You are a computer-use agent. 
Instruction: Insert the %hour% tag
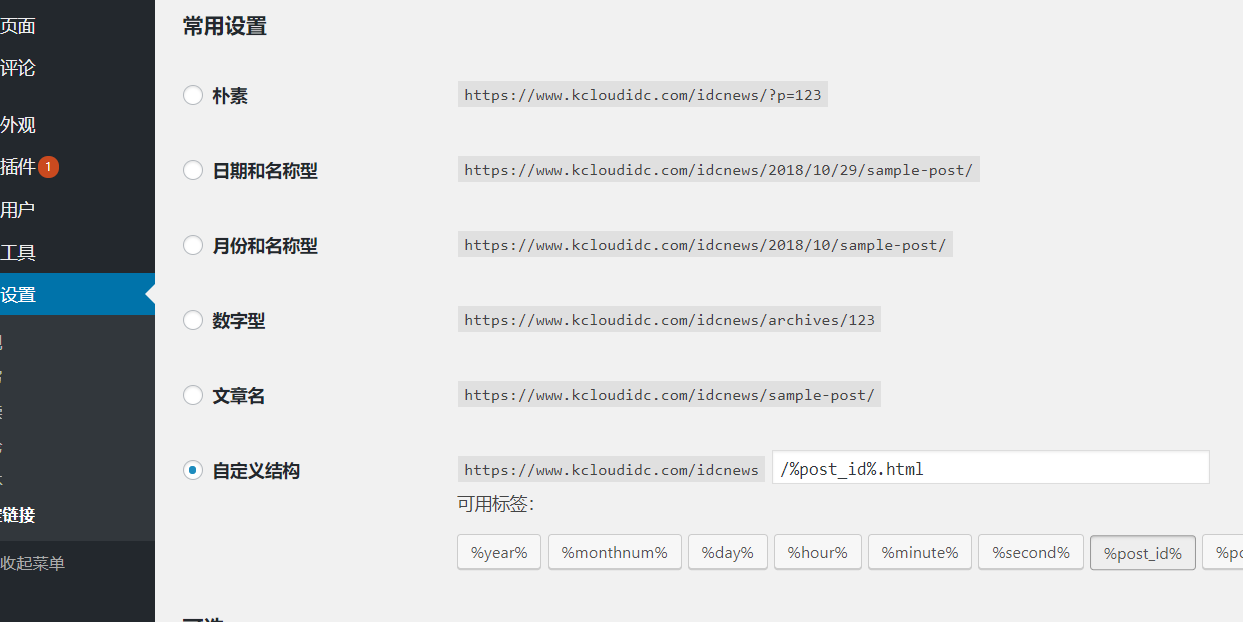(817, 552)
